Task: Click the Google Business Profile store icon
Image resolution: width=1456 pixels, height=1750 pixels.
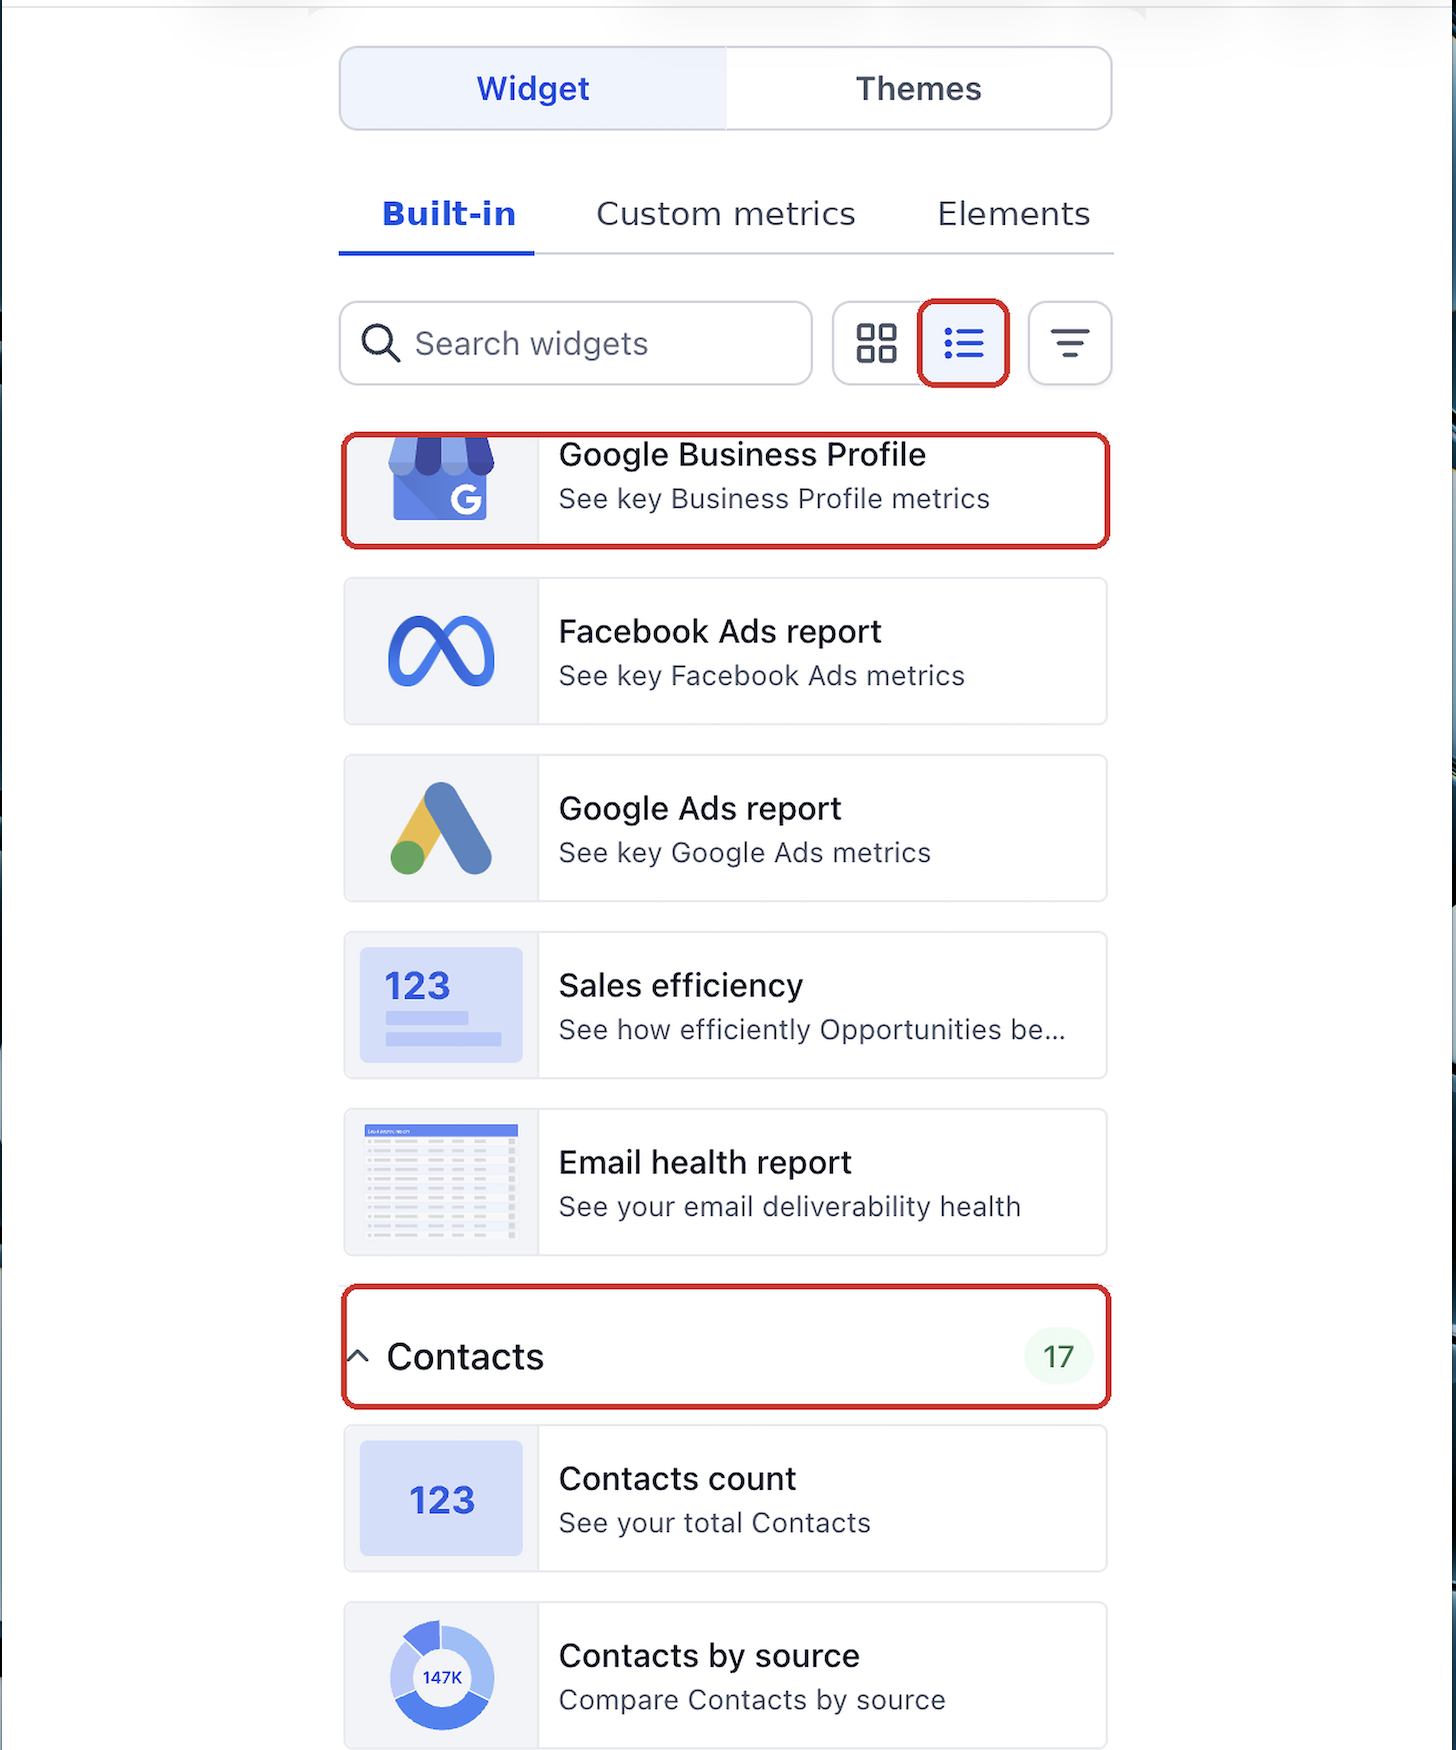Action: click(x=441, y=480)
